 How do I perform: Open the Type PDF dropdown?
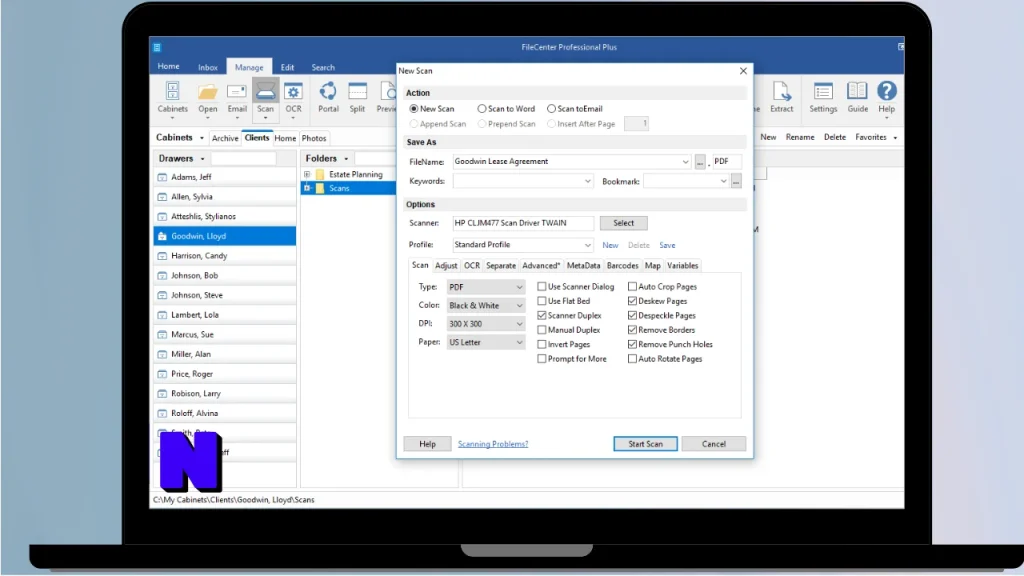pos(485,287)
